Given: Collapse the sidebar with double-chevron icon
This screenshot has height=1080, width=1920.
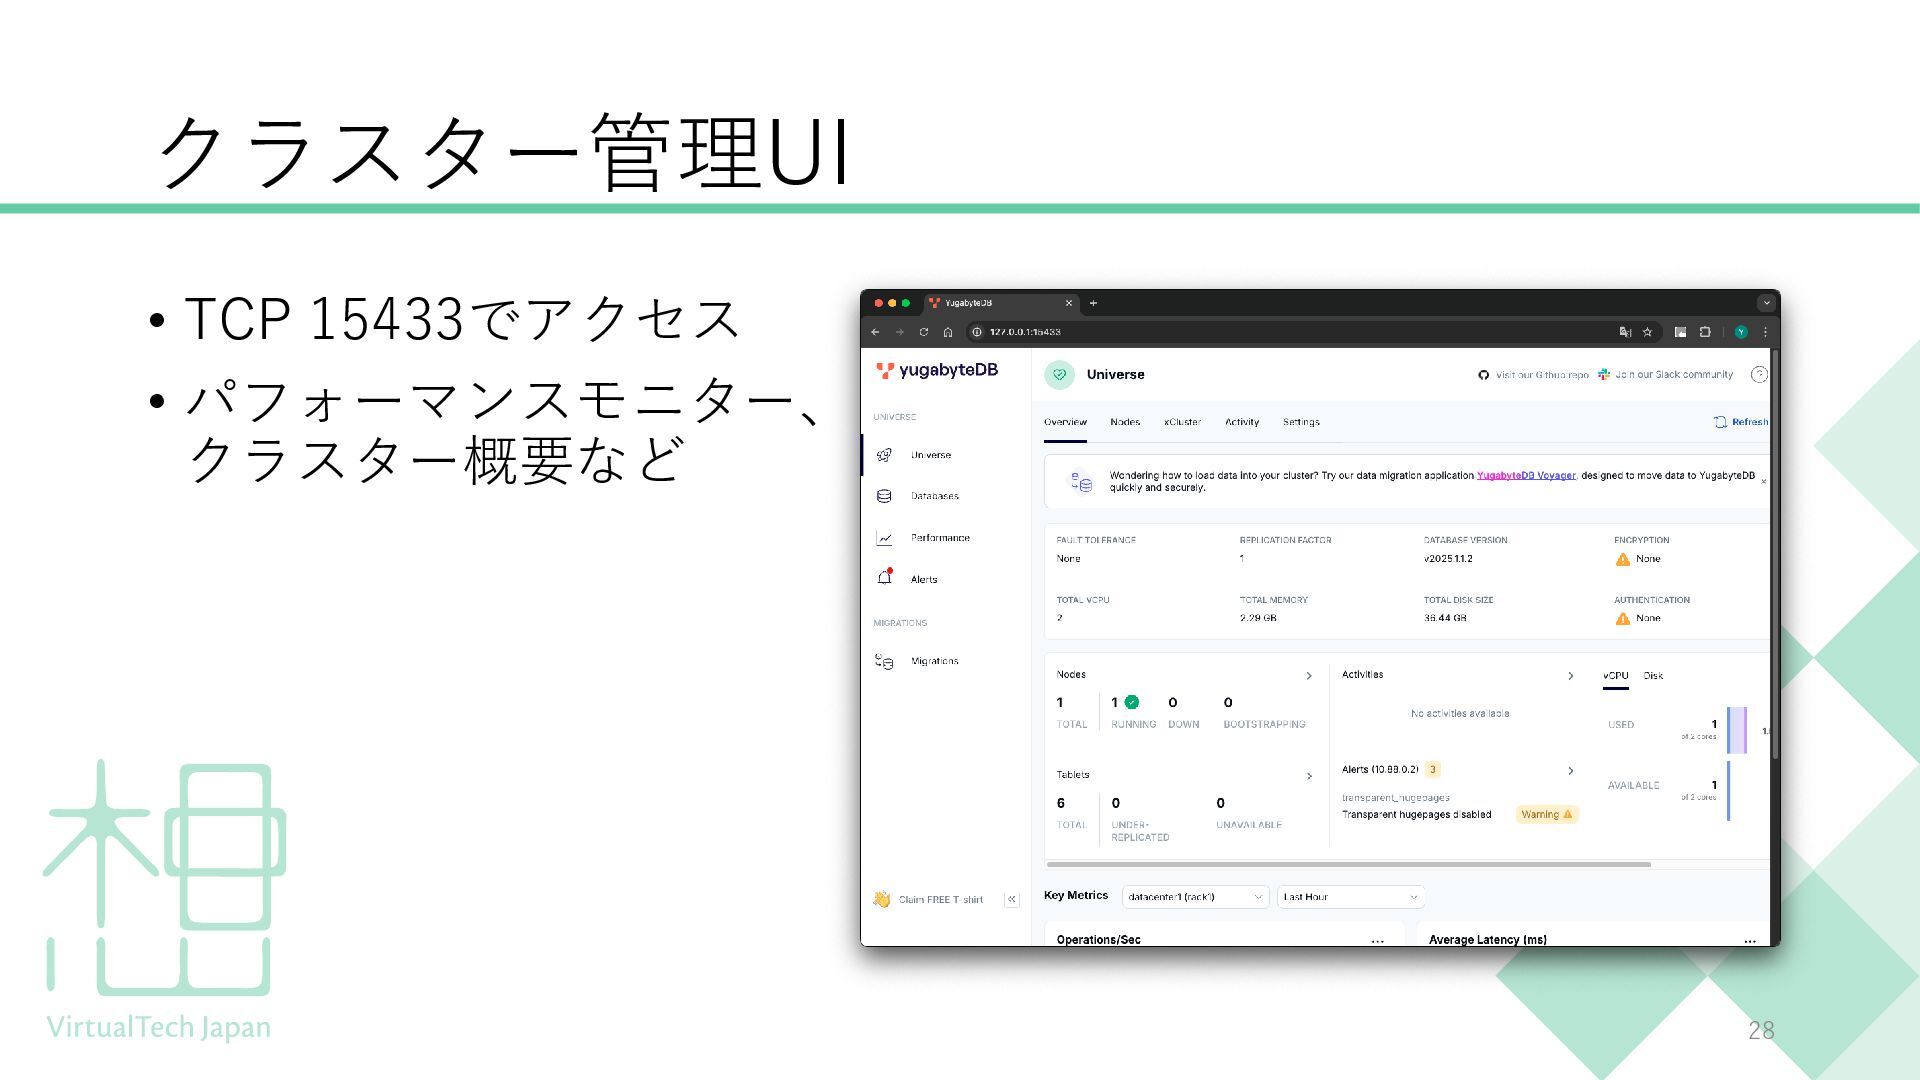Looking at the screenshot, I should (1011, 899).
